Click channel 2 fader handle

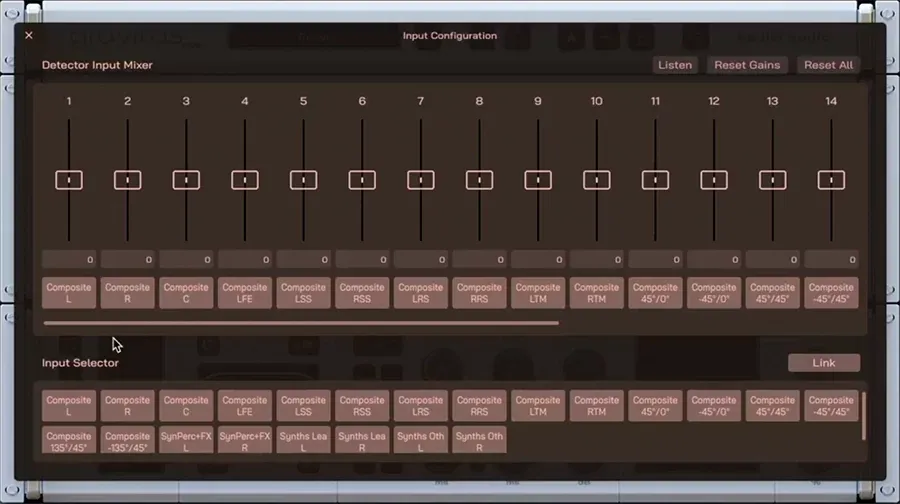(127, 180)
